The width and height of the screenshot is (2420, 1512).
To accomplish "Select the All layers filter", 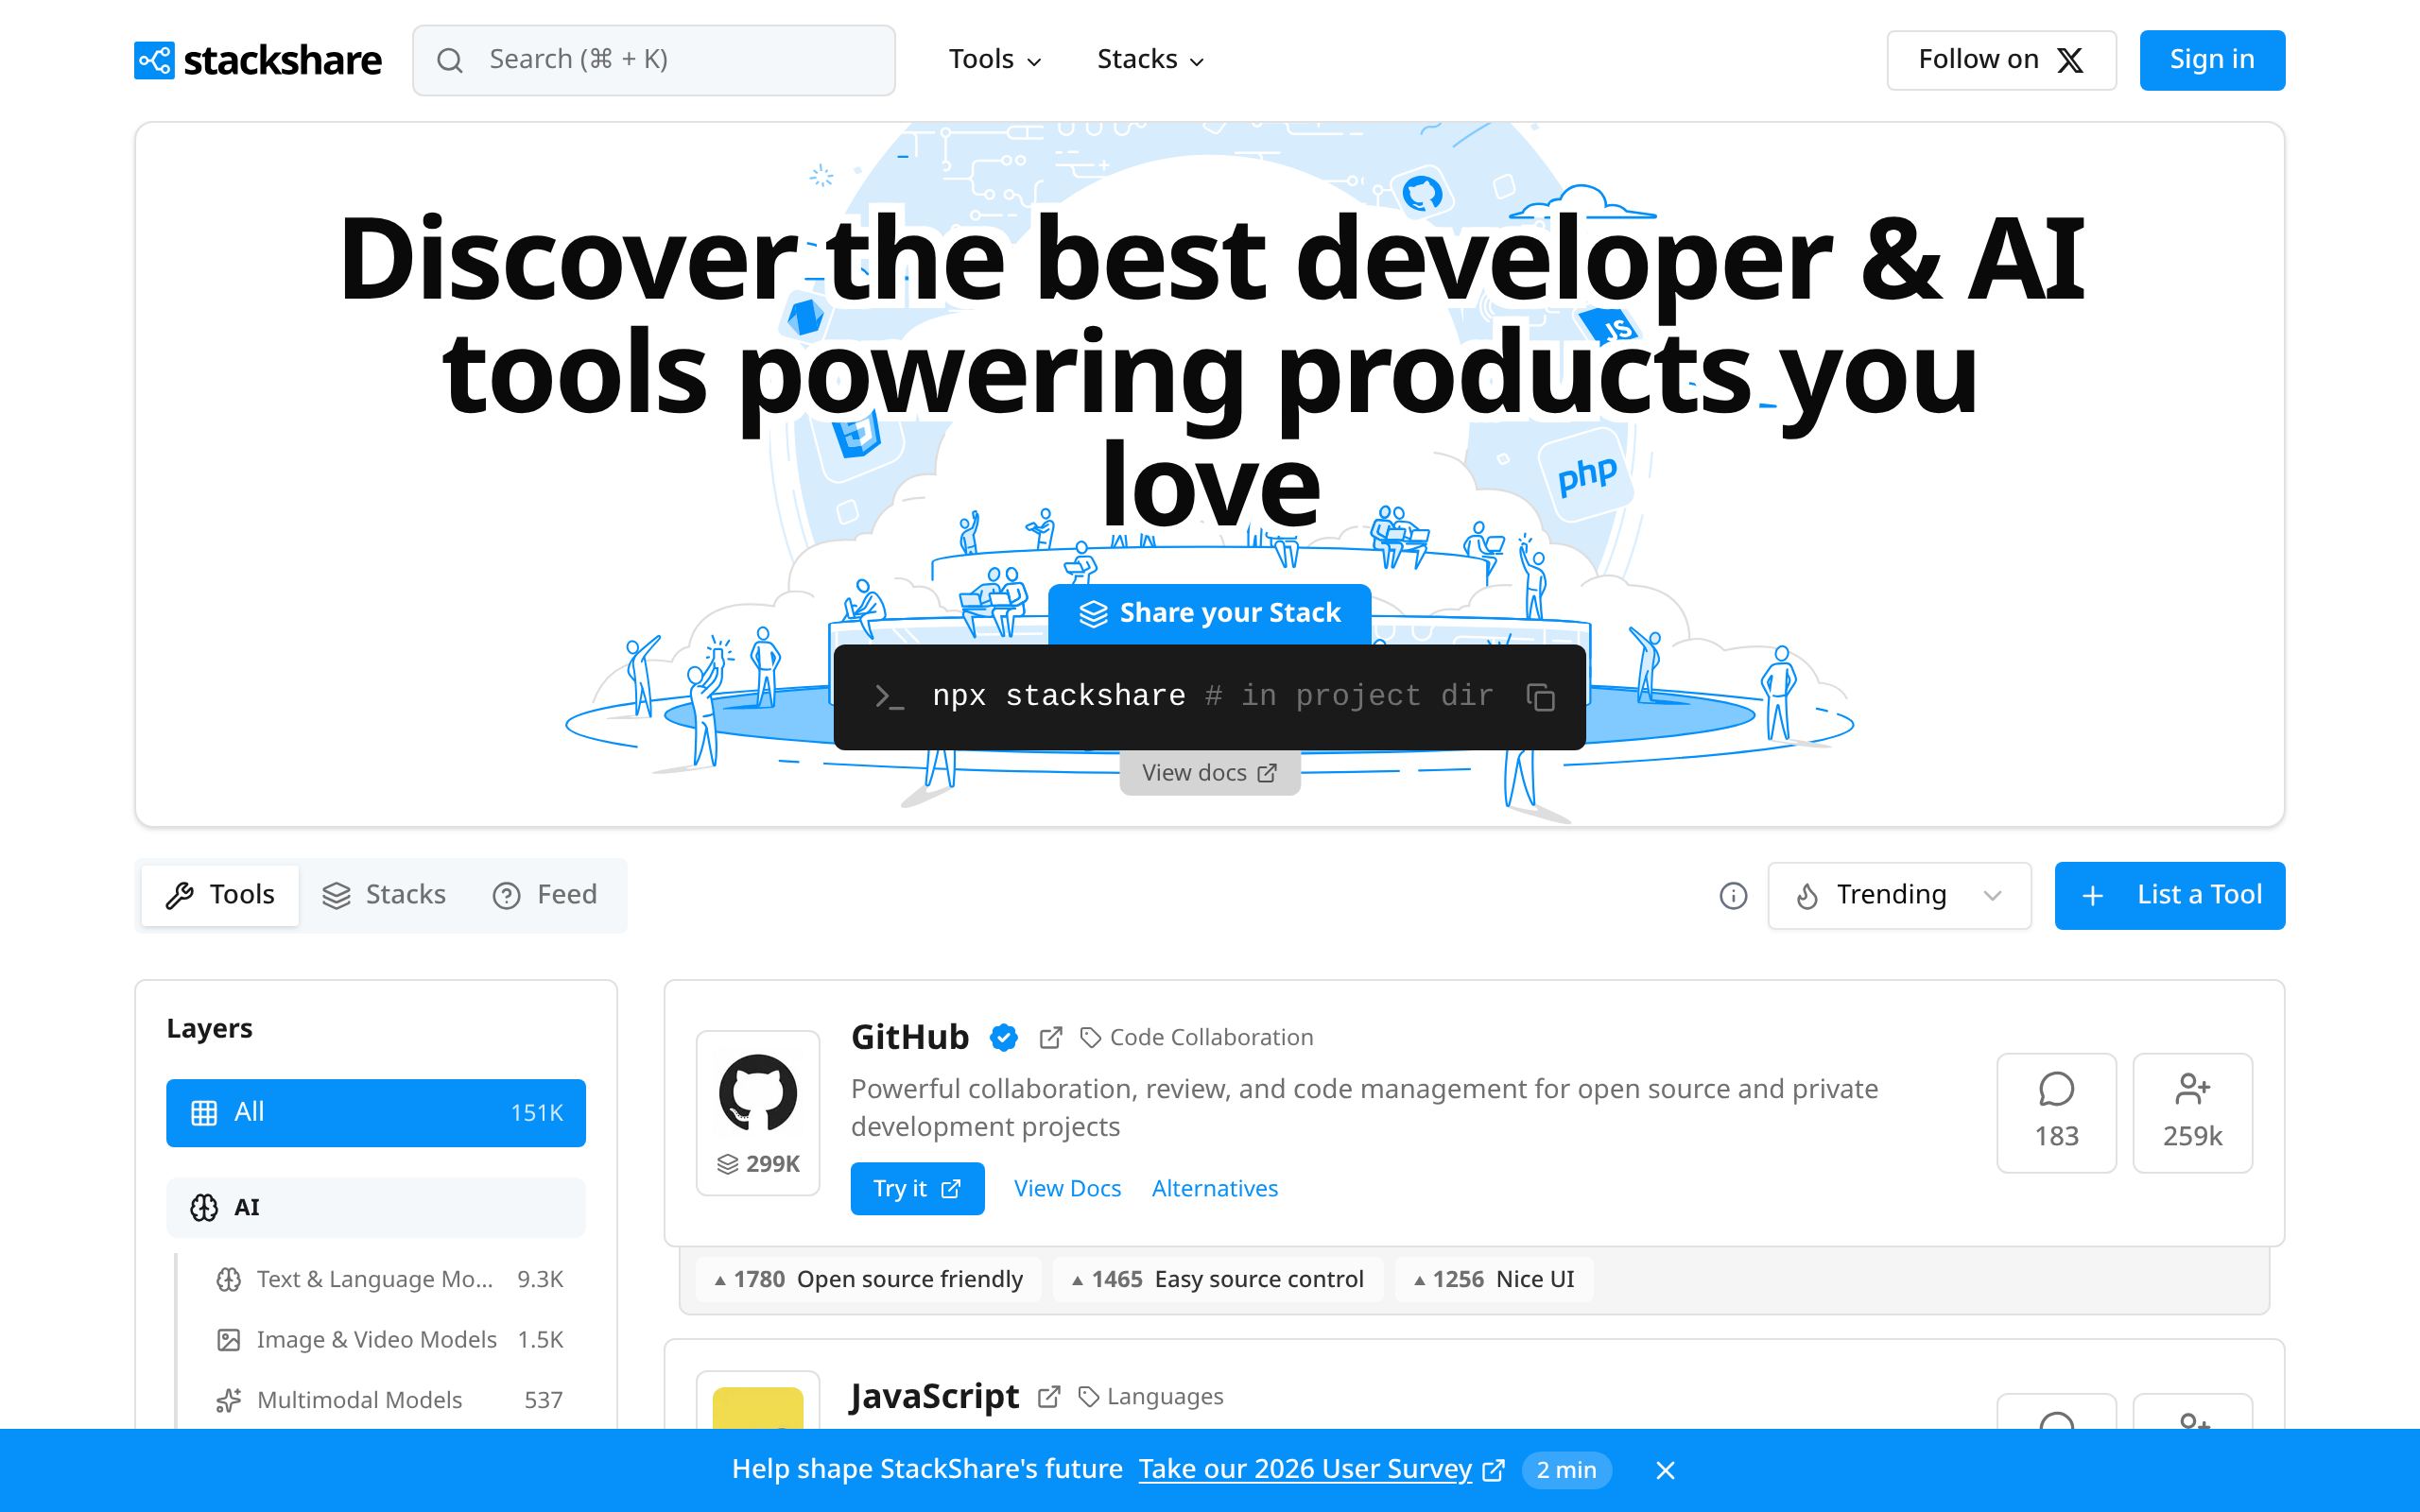I will pyautogui.click(x=376, y=1112).
